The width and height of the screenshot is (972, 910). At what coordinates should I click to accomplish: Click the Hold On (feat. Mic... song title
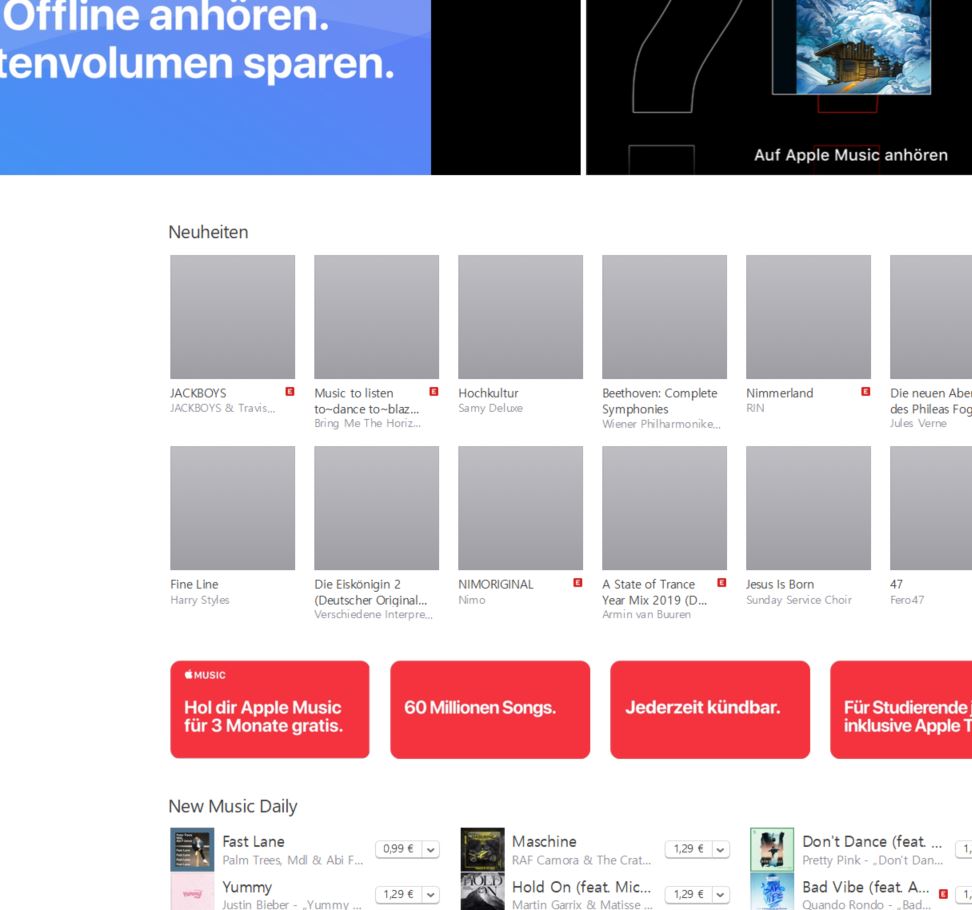tap(581, 887)
